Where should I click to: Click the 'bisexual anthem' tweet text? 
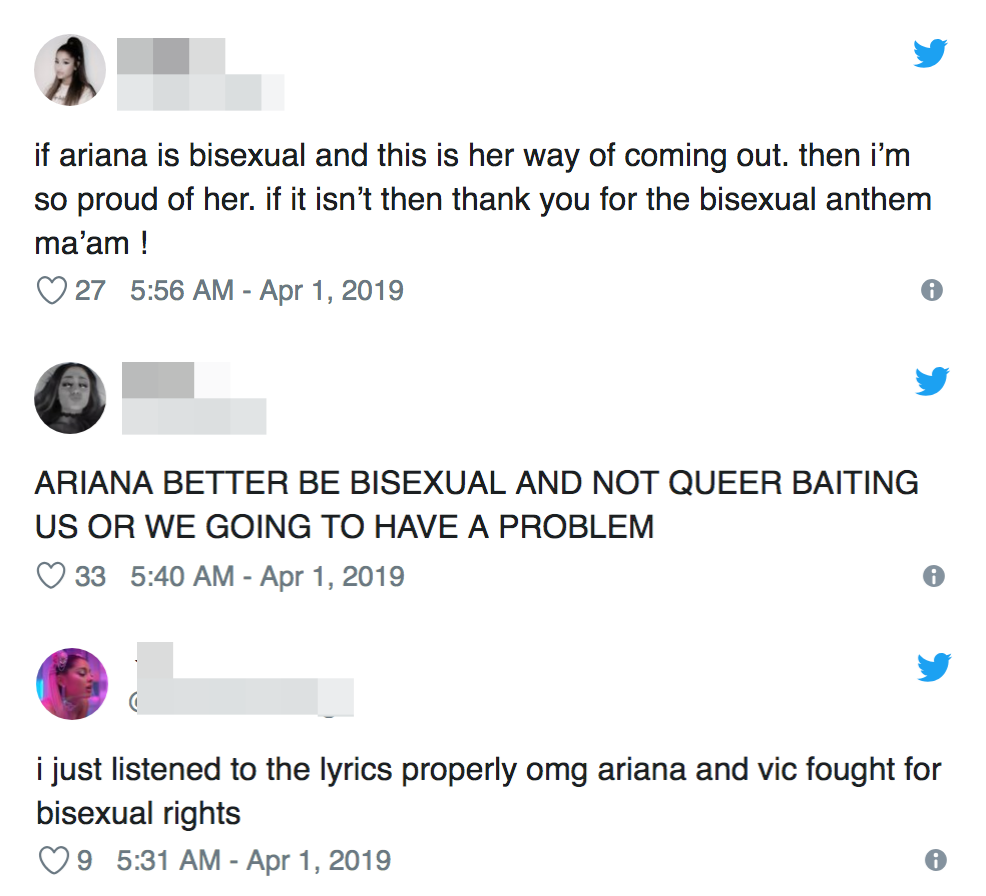(483, 199)
